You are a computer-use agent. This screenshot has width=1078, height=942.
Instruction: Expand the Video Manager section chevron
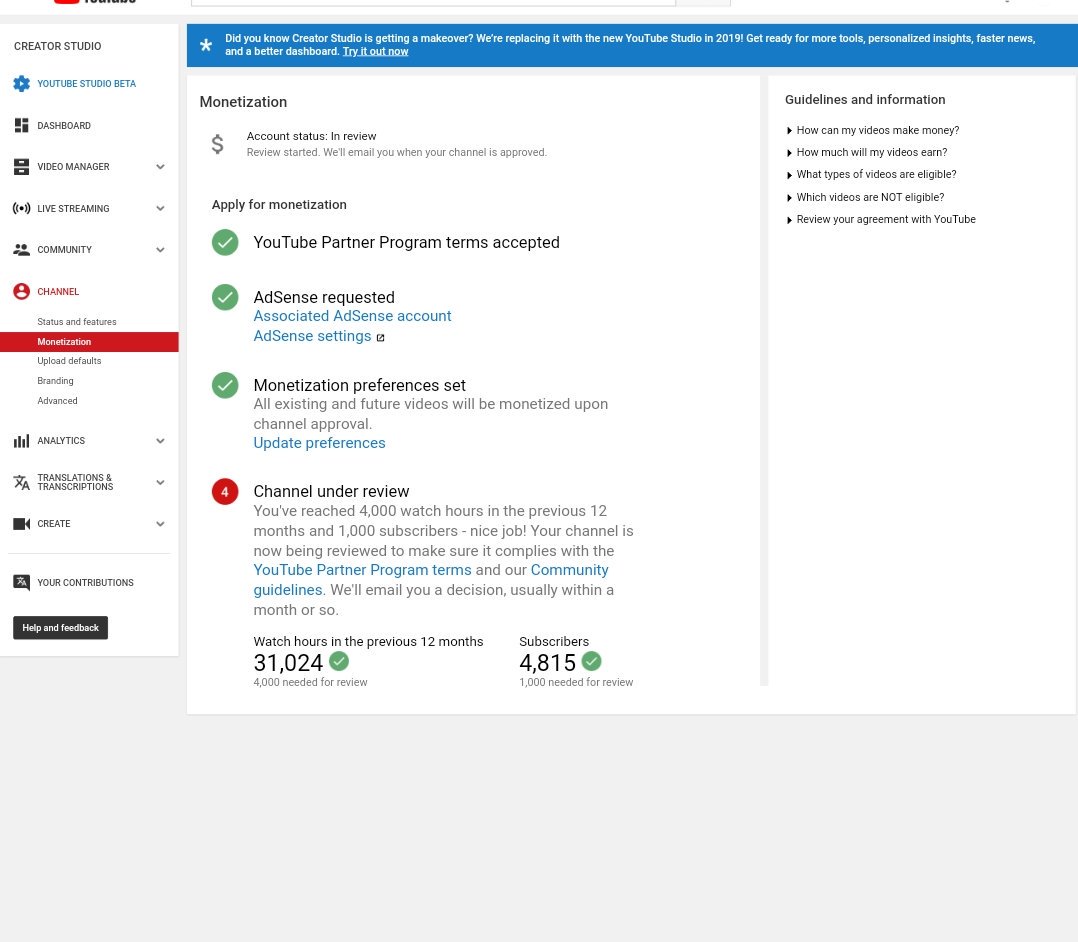click(x=160, y=166)
